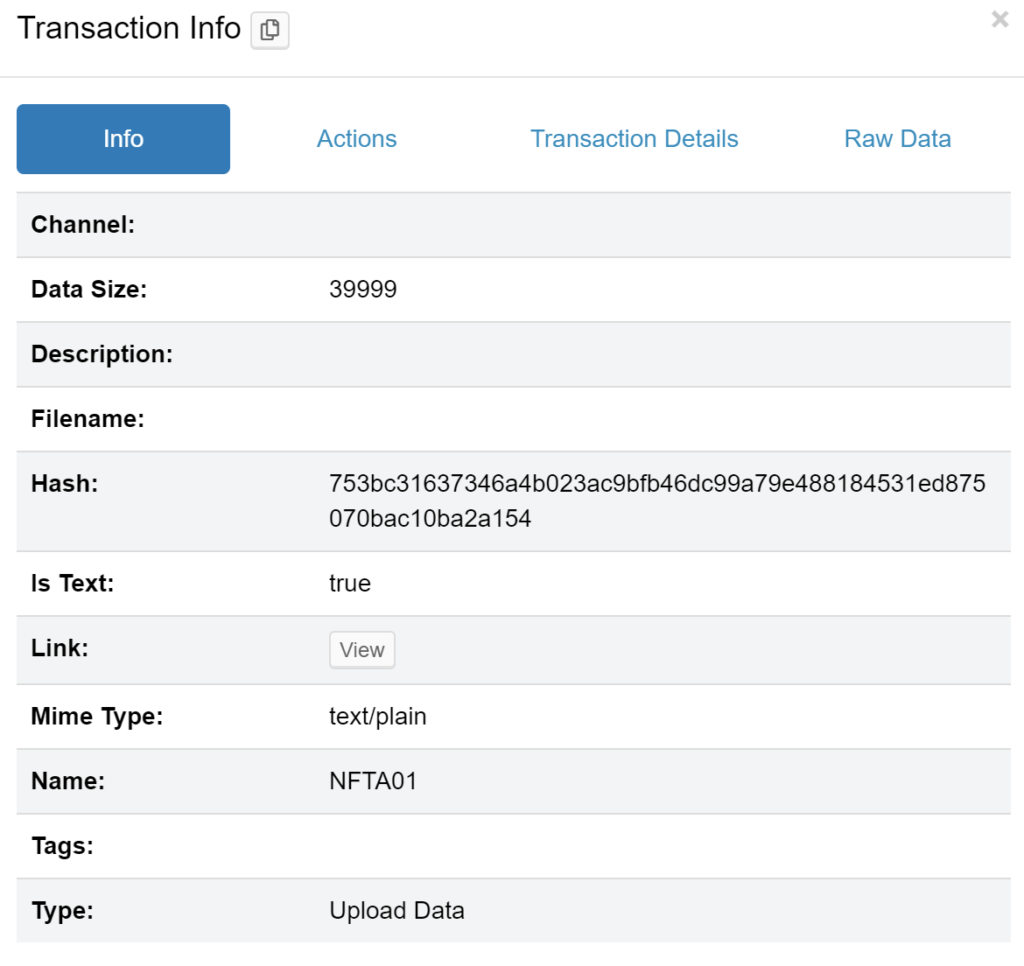Click the Filename row label
This screenshot has height=966, width=1024.
[90, 419]
